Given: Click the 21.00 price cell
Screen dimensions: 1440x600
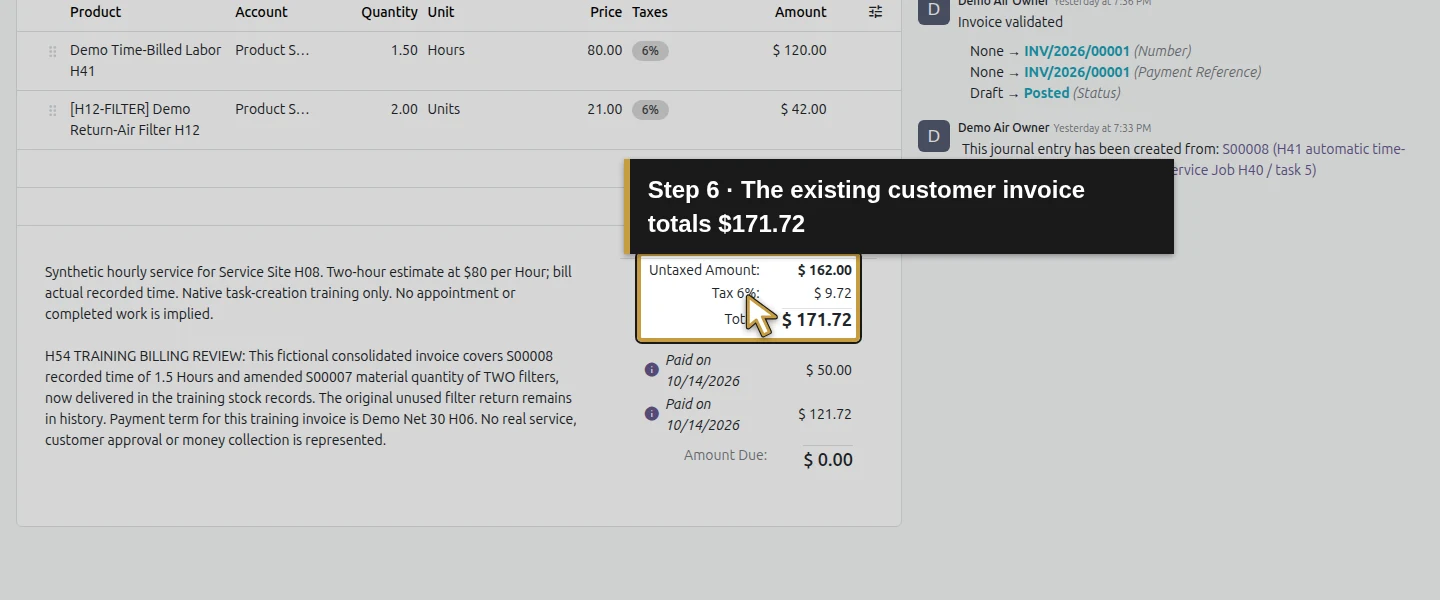Looking at the screenshot, I should tap(604, 109).
